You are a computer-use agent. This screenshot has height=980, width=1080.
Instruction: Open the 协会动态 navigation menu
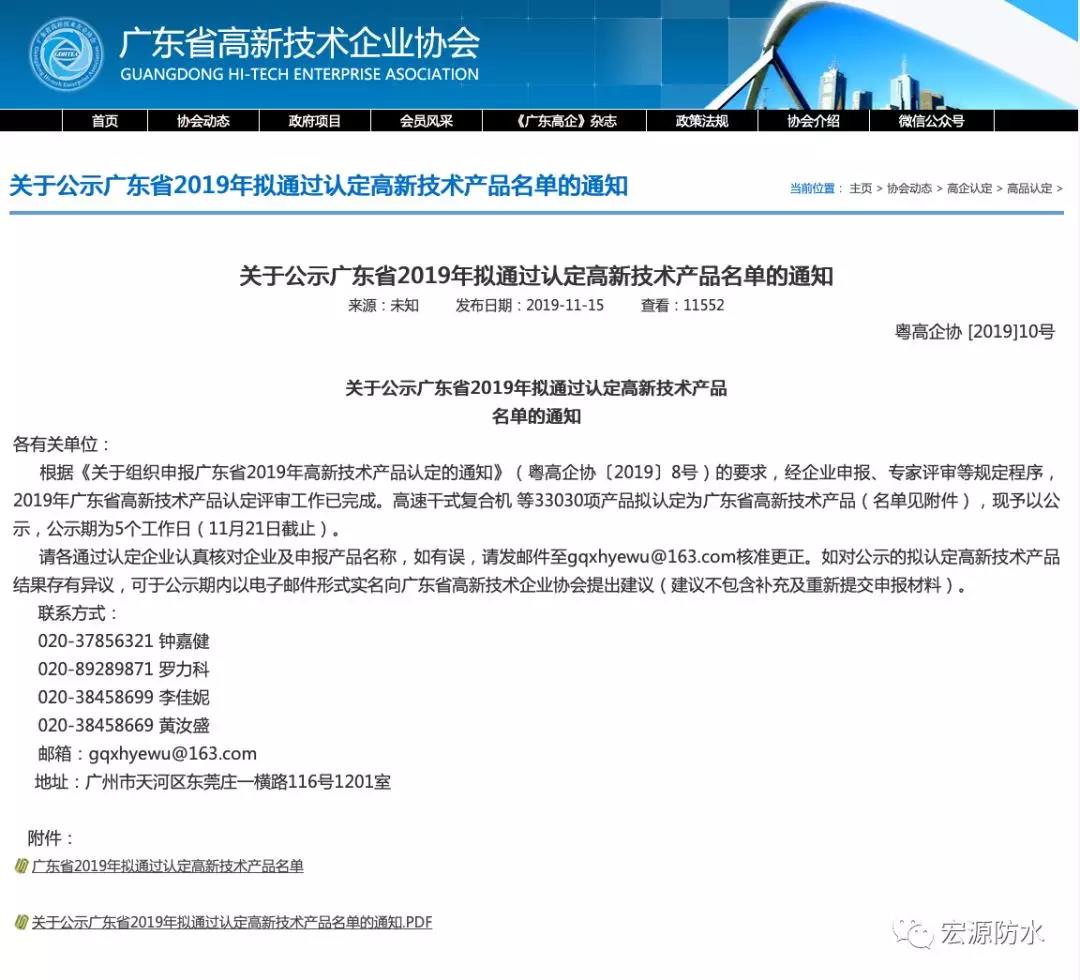(203, 121)
